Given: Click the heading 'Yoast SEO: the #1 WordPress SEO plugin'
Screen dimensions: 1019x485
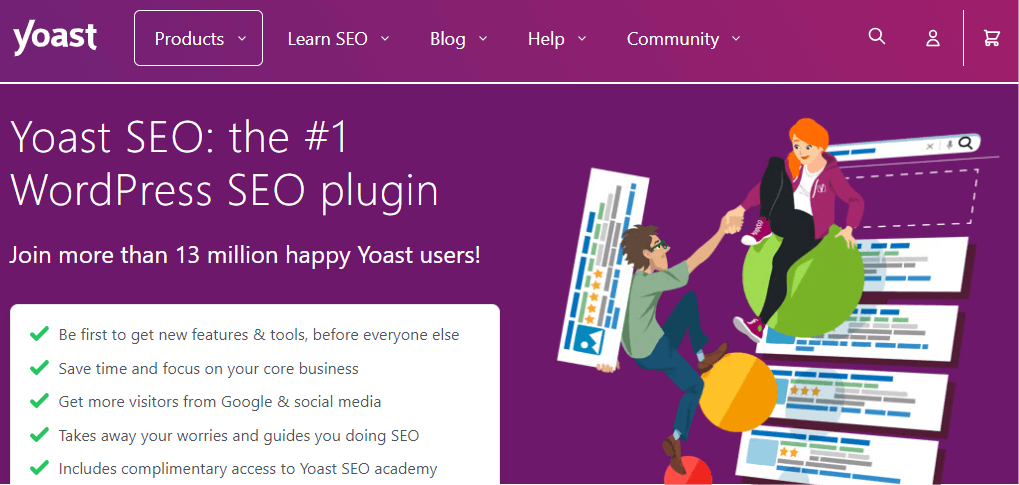Looking at the screenshot, I should [x=225, y=164].
